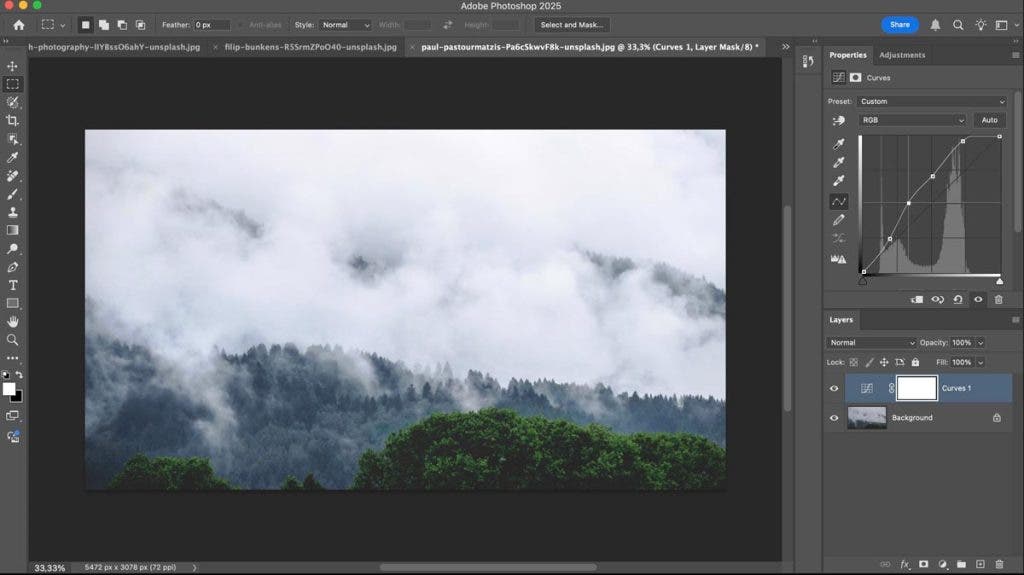Image resolution: width=1024 pixels, height=575 pixels.
Task: Create a new group folder in Layers
Action: 961,564
